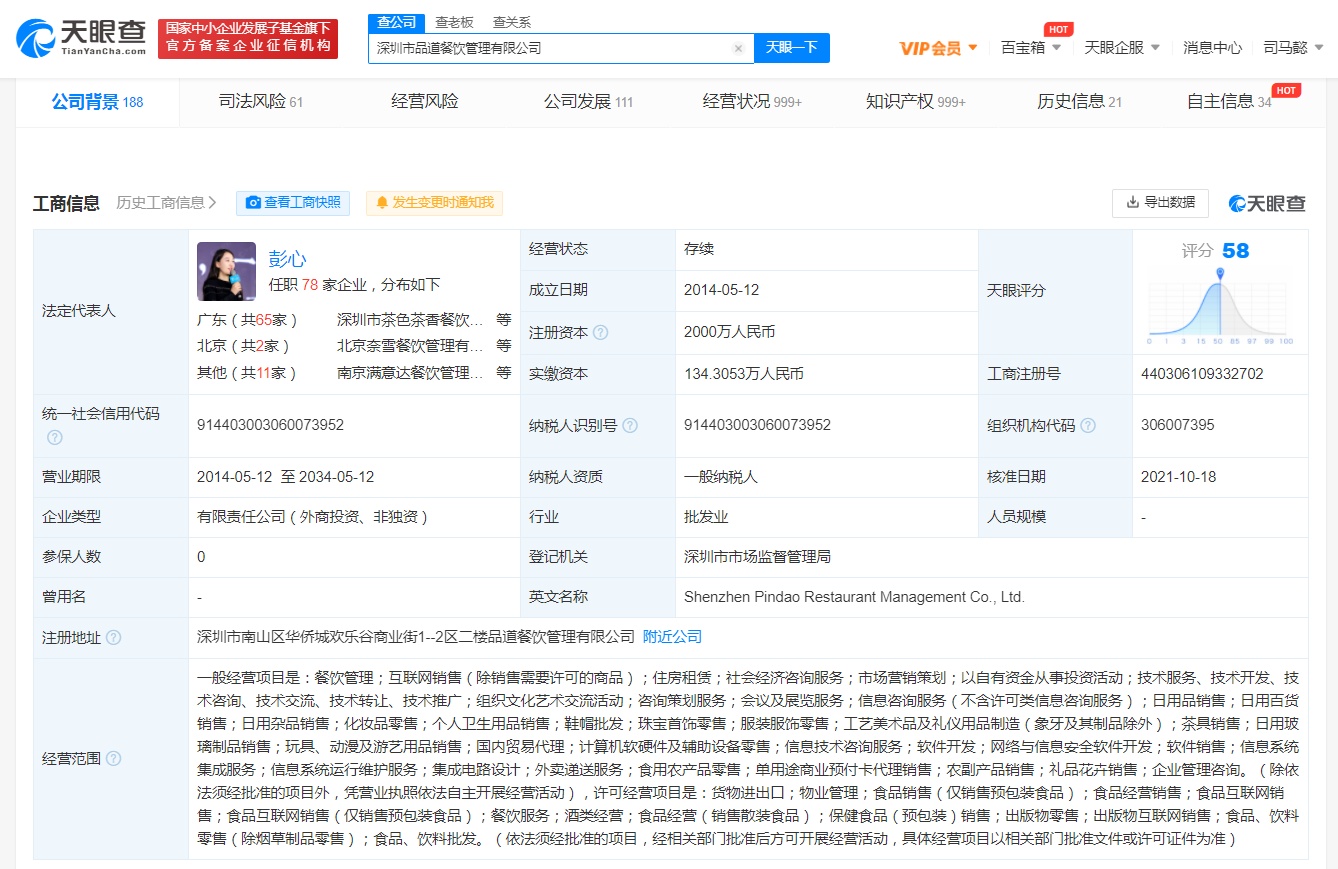The height and width of the screenshot is (869, 1338).
Task: Expand the 天眼企服 menu
Action: pos(1122,48)
